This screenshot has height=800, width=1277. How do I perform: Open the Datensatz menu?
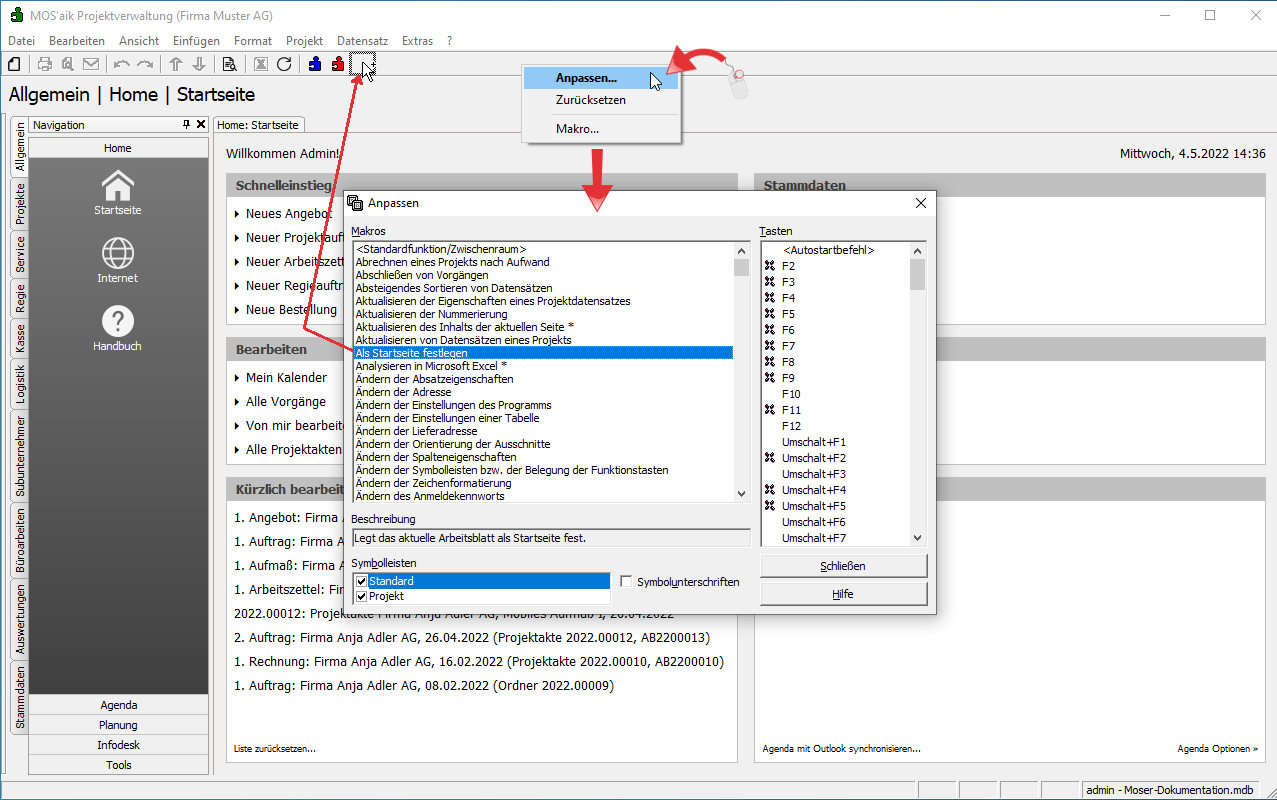click(362, 41)
